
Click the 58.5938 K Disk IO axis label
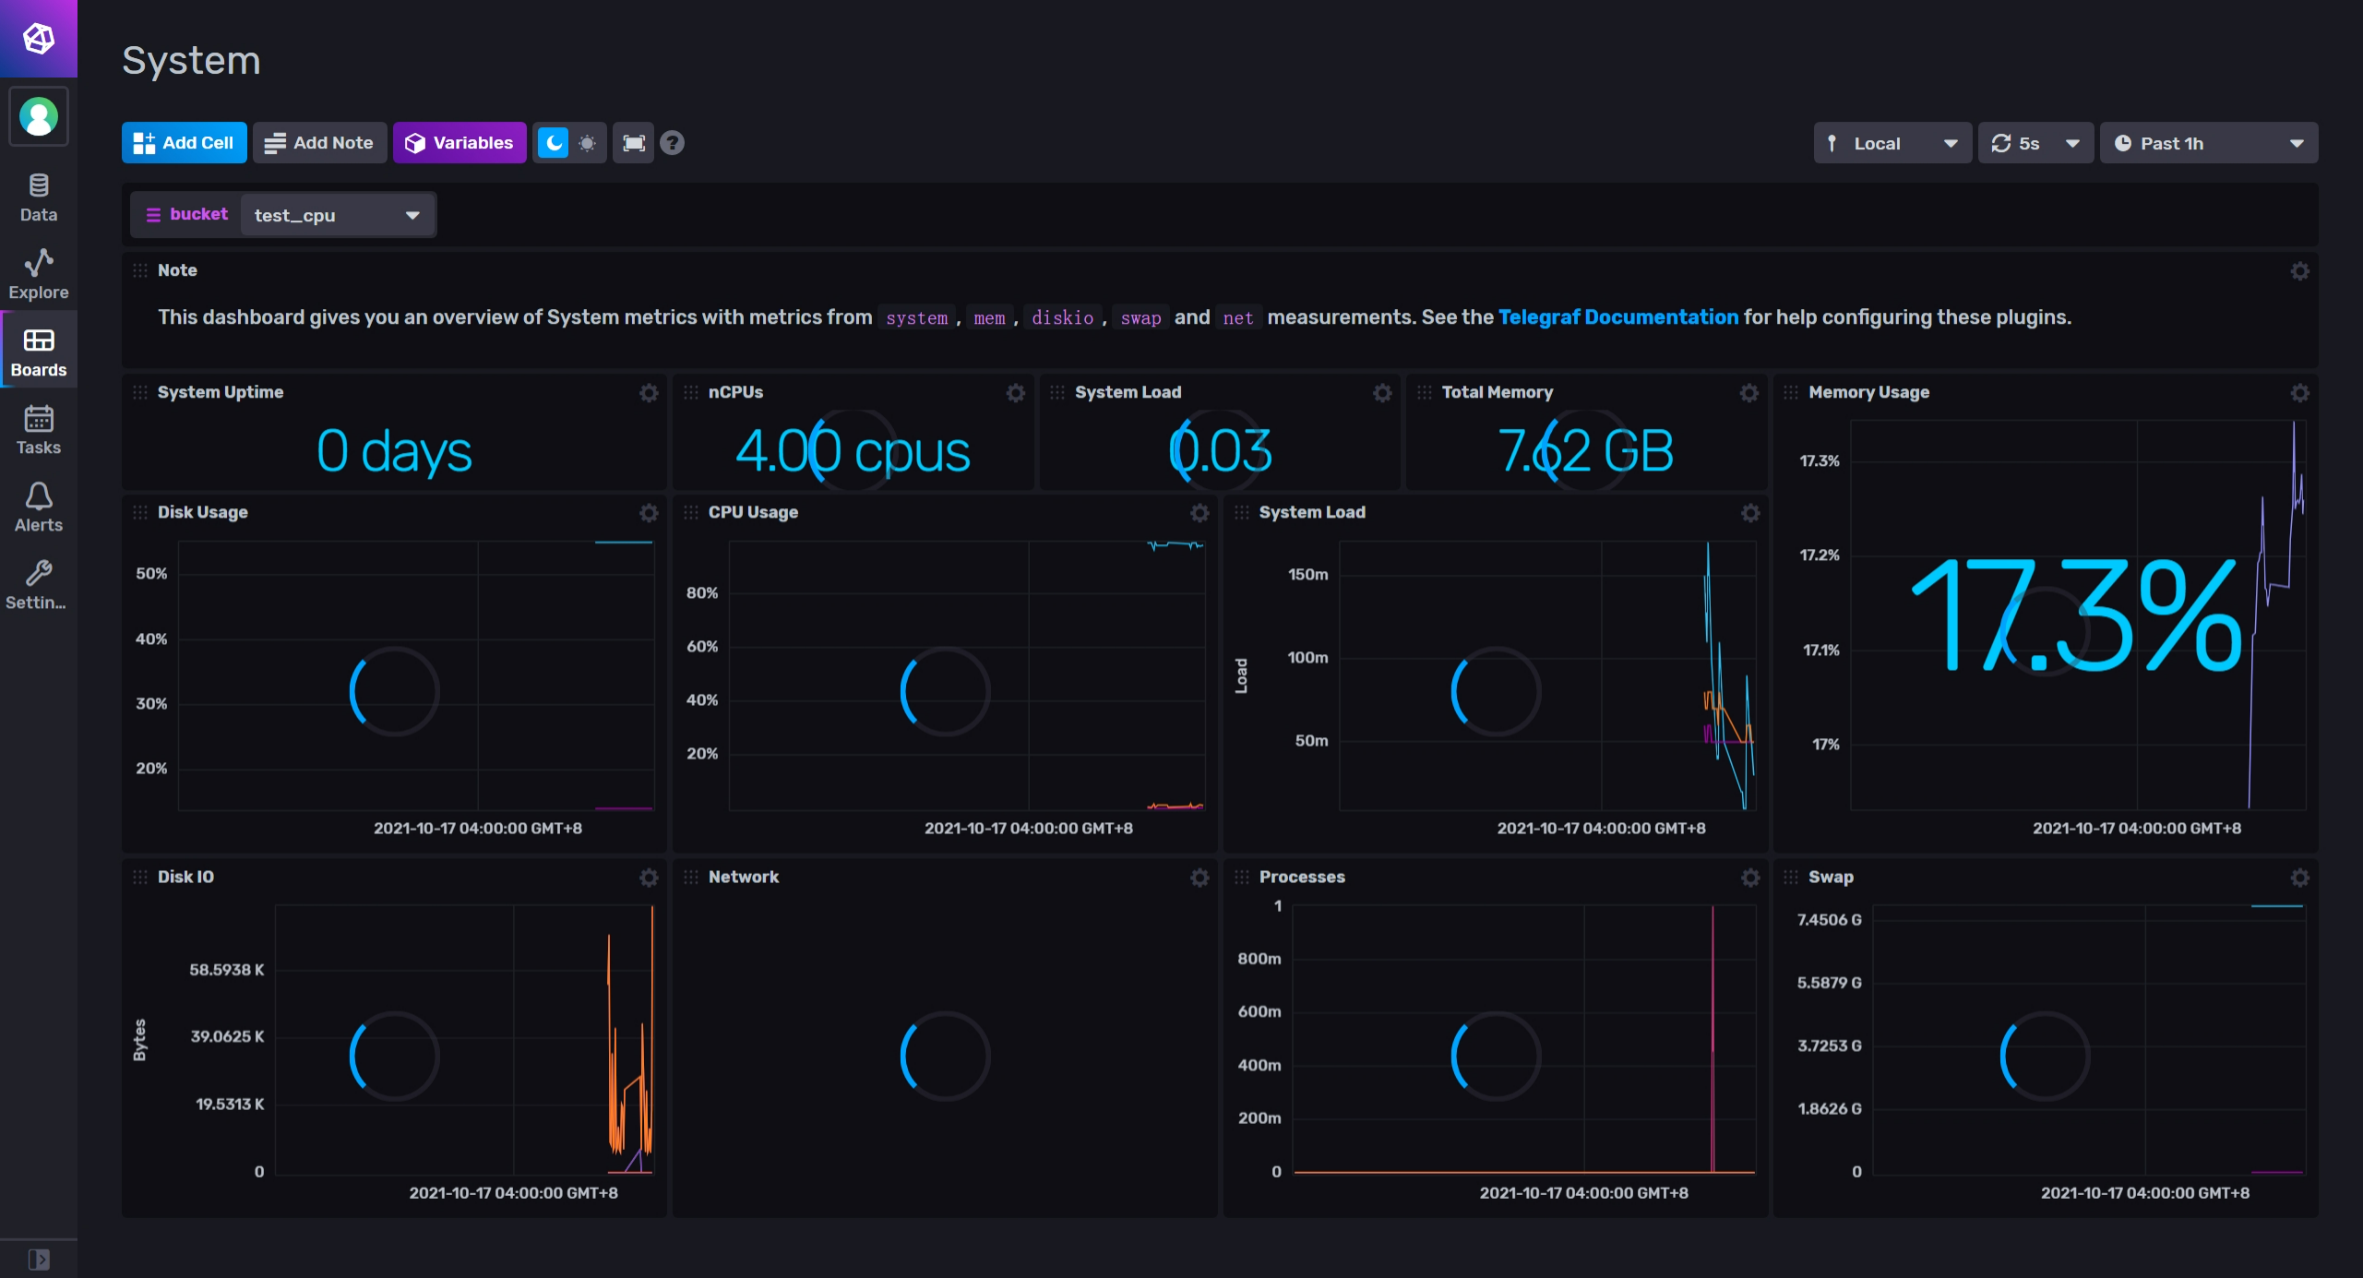[x=227, y=970]
